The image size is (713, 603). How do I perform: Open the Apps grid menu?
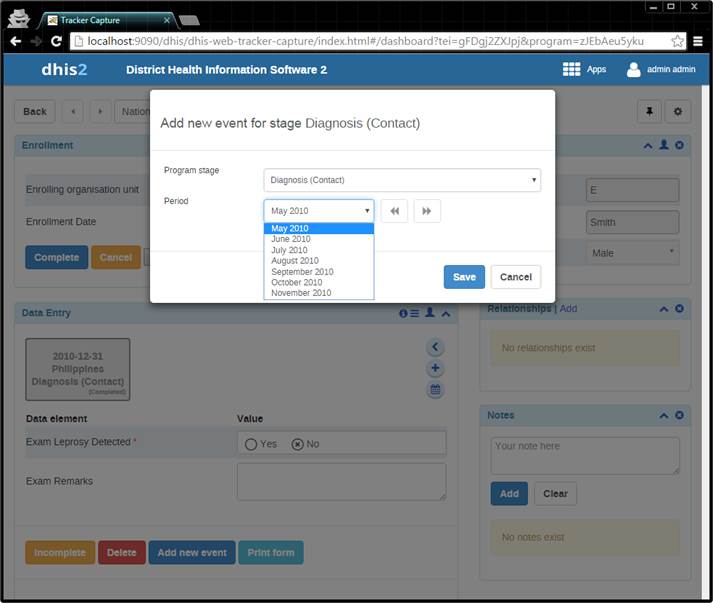coord(572,69)
